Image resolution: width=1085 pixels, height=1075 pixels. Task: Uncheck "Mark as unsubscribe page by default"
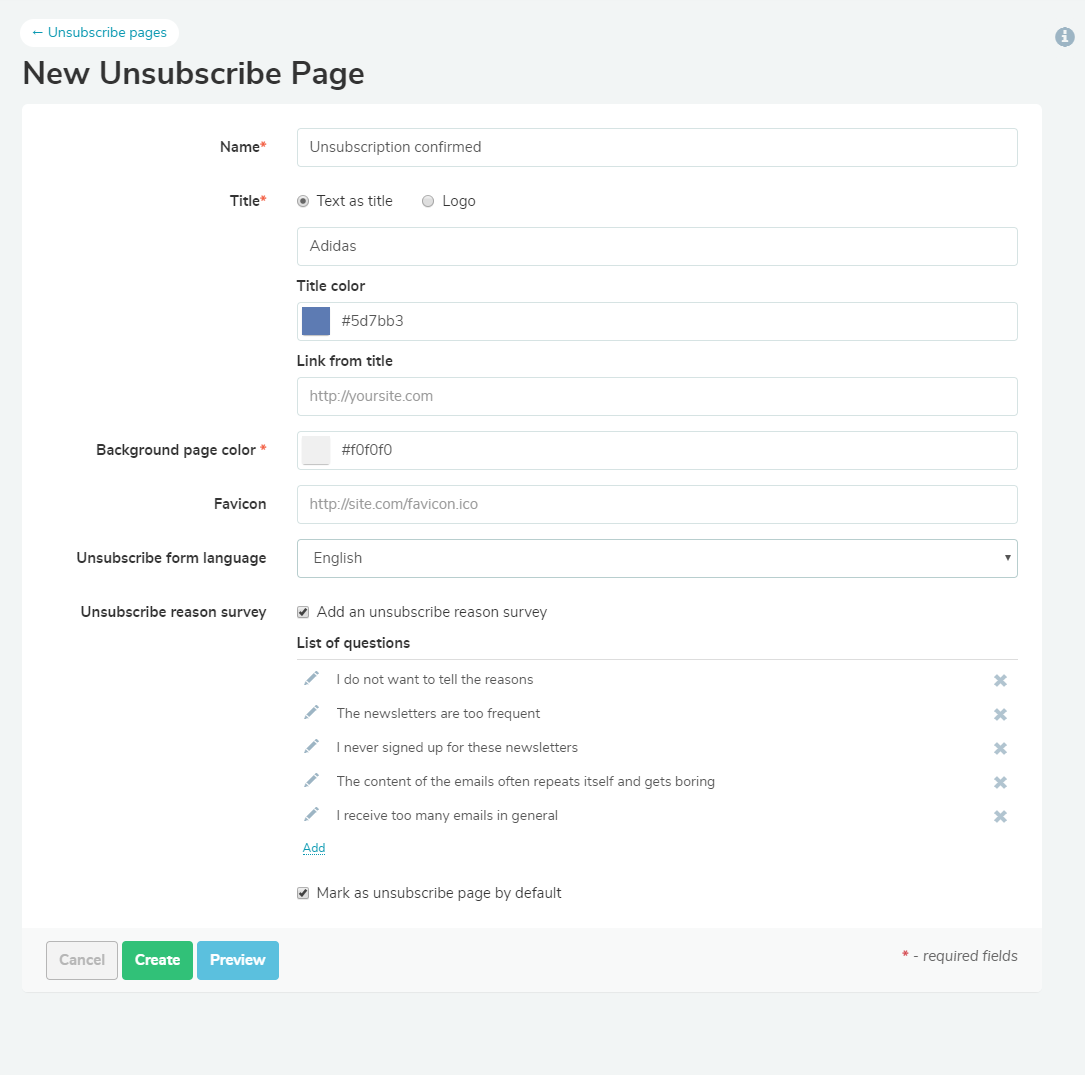pyautogui.click(x=303, y=892)
